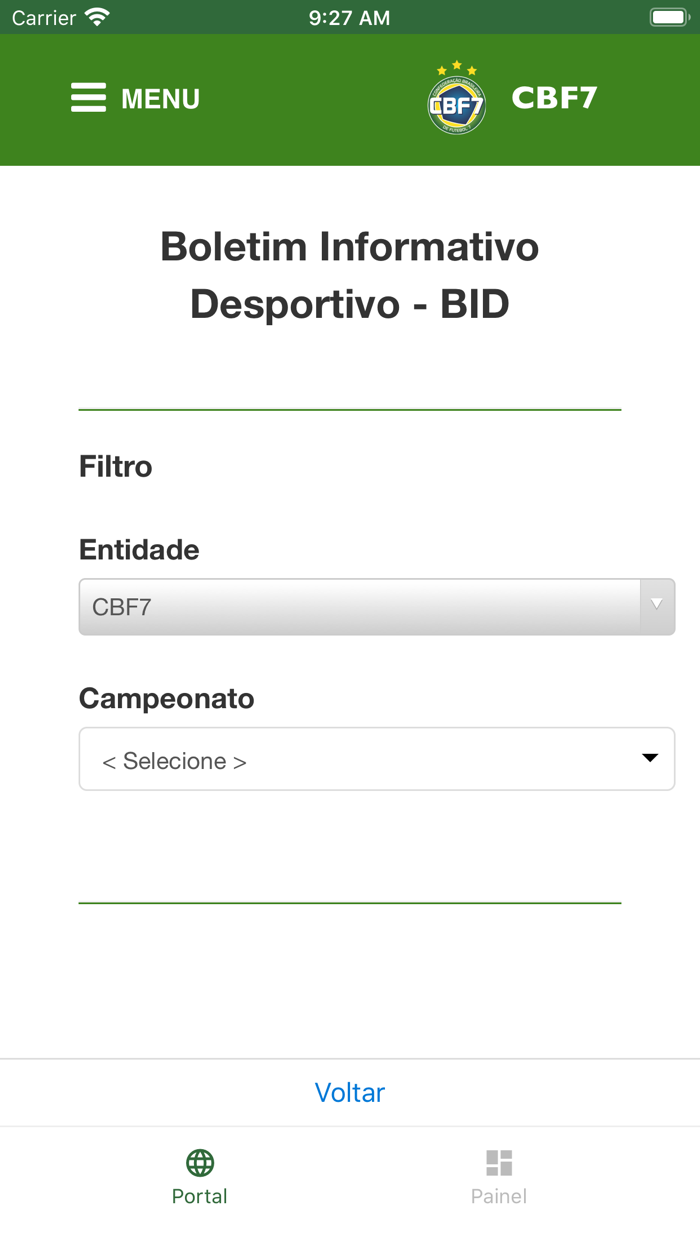Tap the Wi-Fi icon in status bar
Image resolution: width=700 pixels, height=1244 pixels.
96,16
